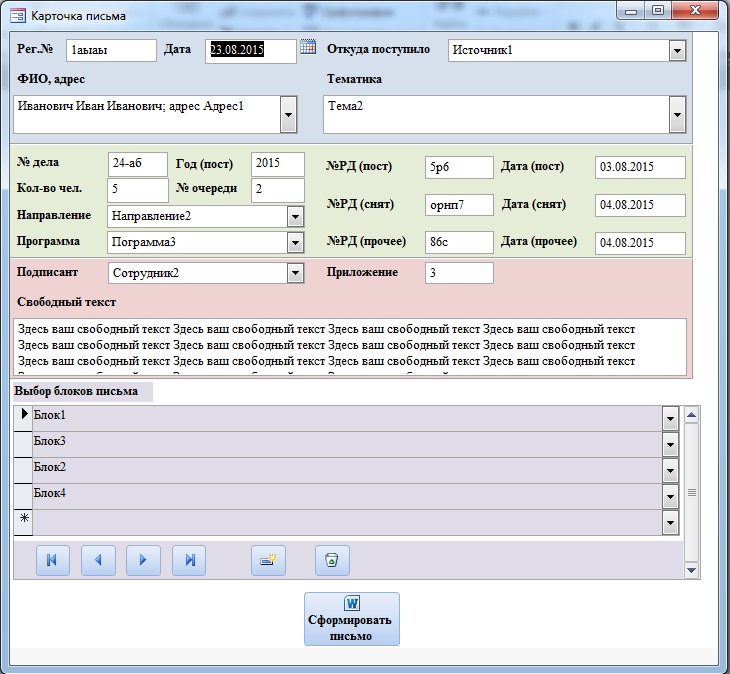Click the add new record icon
This screenshot has height=674, width=730.
coord(268,560)
